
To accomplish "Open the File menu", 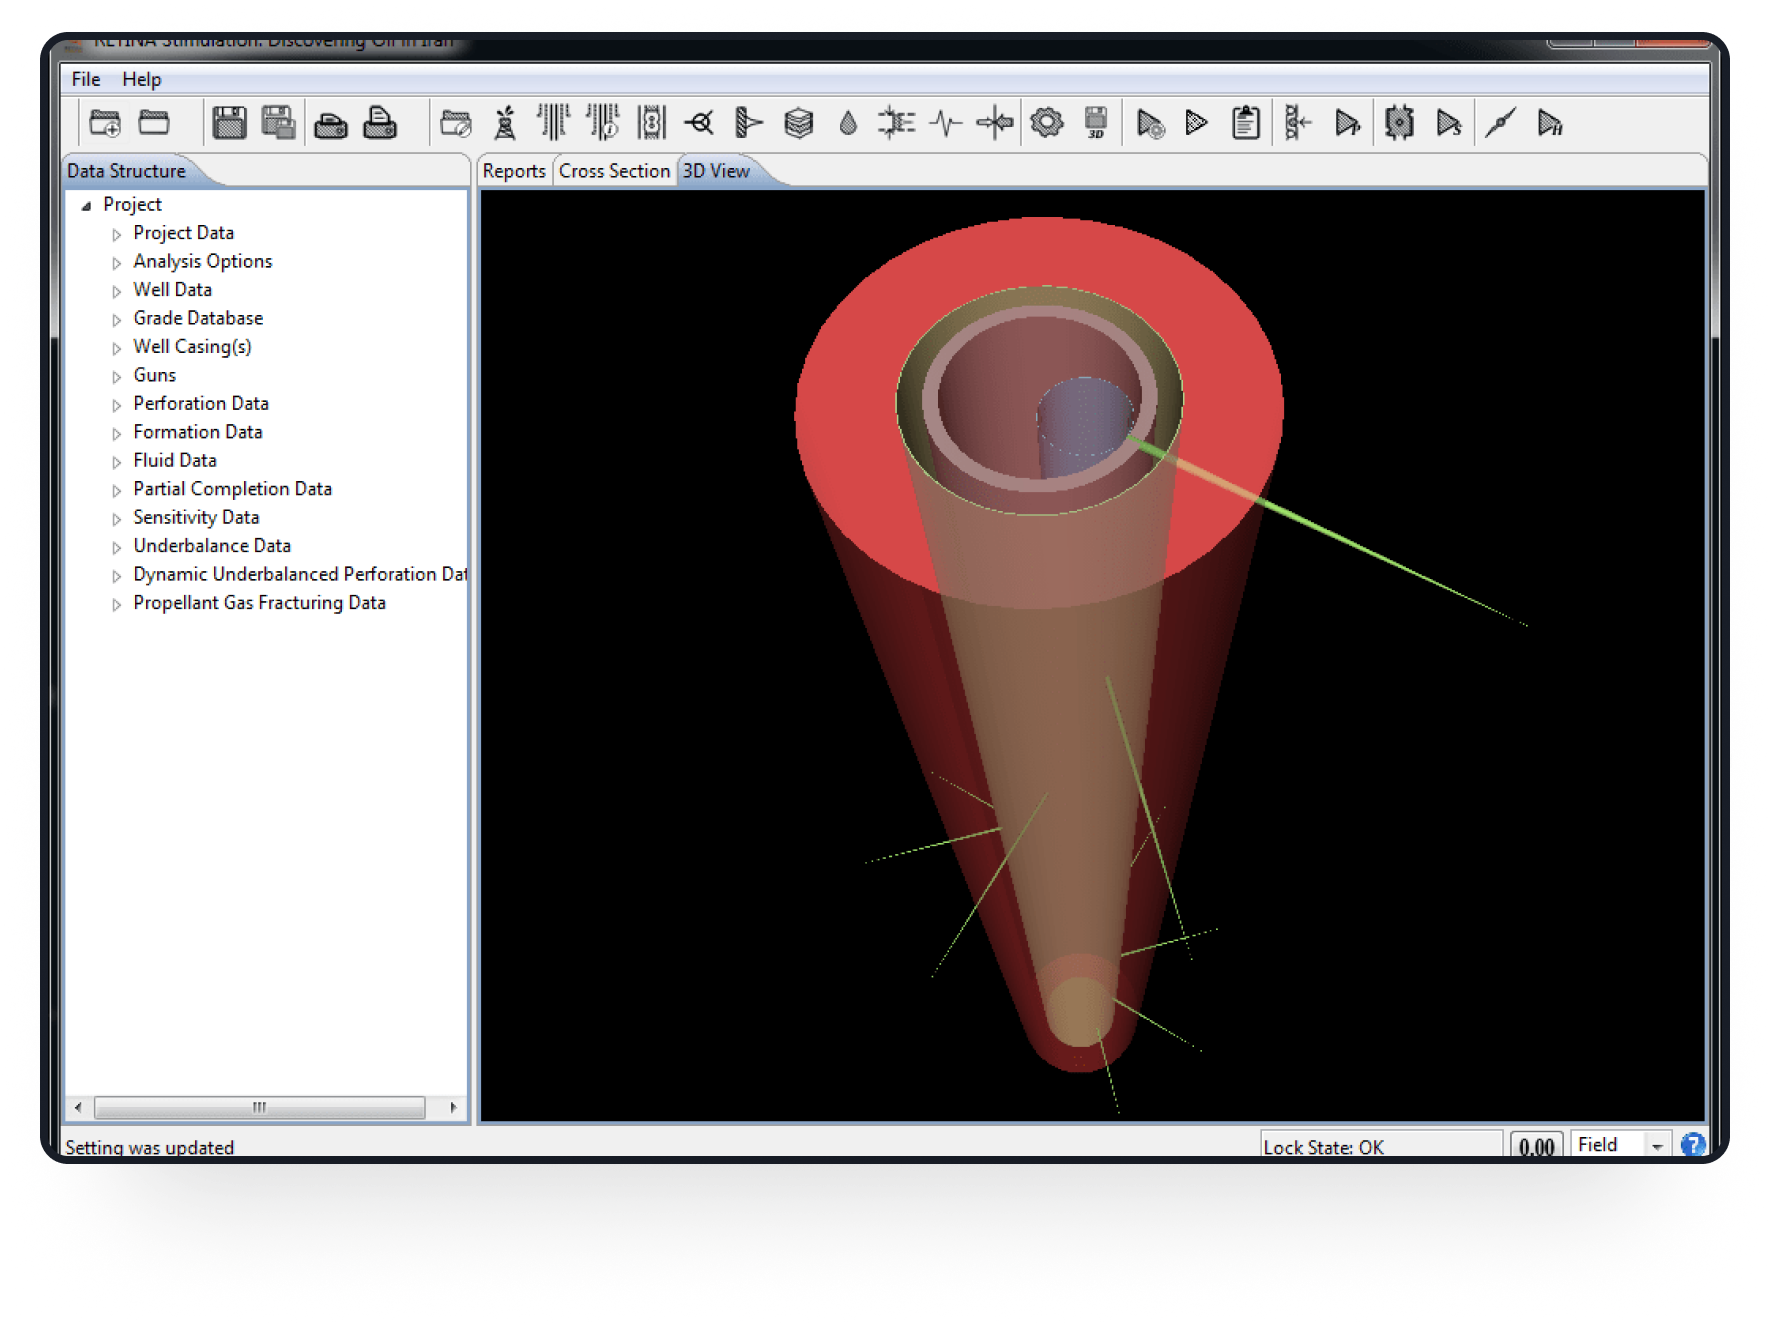I will point(86,79).
